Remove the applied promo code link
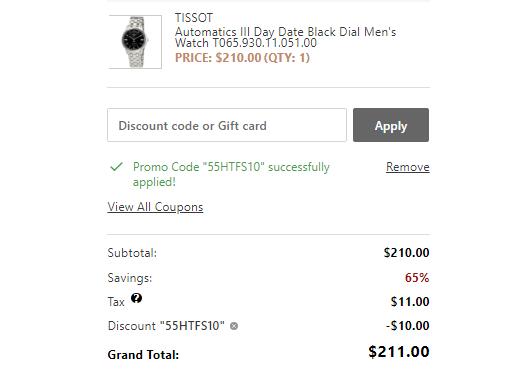 (408, 167)
